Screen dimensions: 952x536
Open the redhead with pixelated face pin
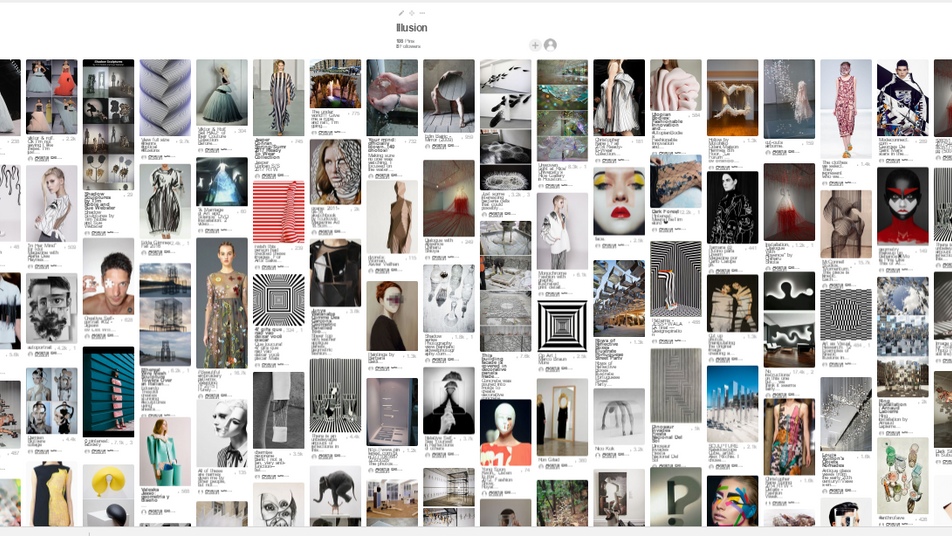coord(392,316)
